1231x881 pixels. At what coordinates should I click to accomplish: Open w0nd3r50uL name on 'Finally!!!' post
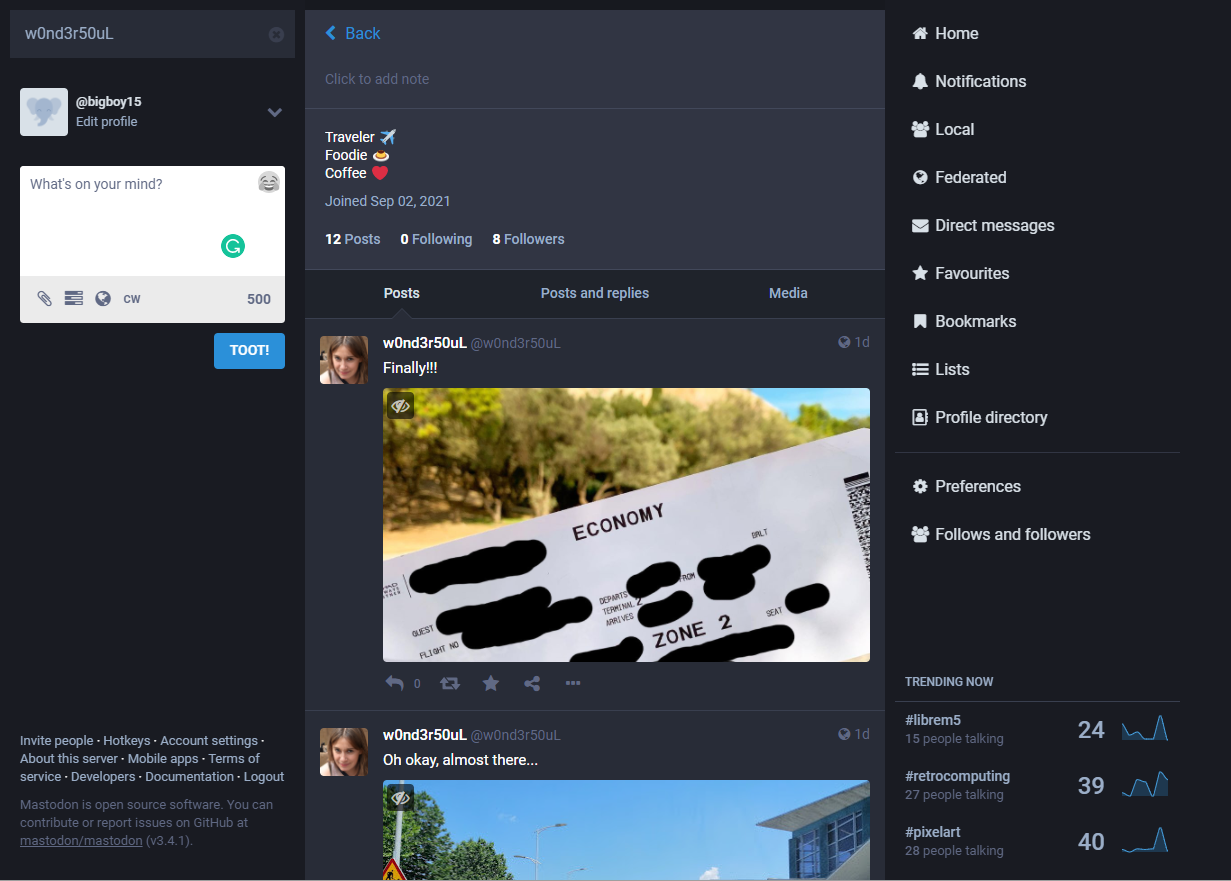(425, 343)
